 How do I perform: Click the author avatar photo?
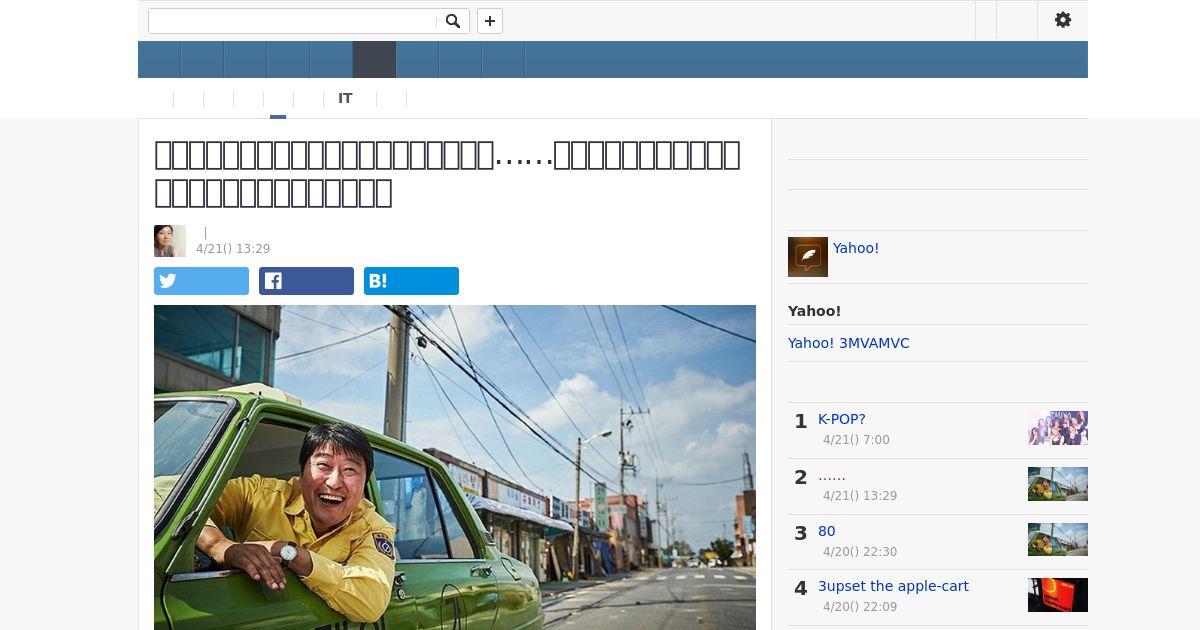pyautogui.click(x=170, y=241)
